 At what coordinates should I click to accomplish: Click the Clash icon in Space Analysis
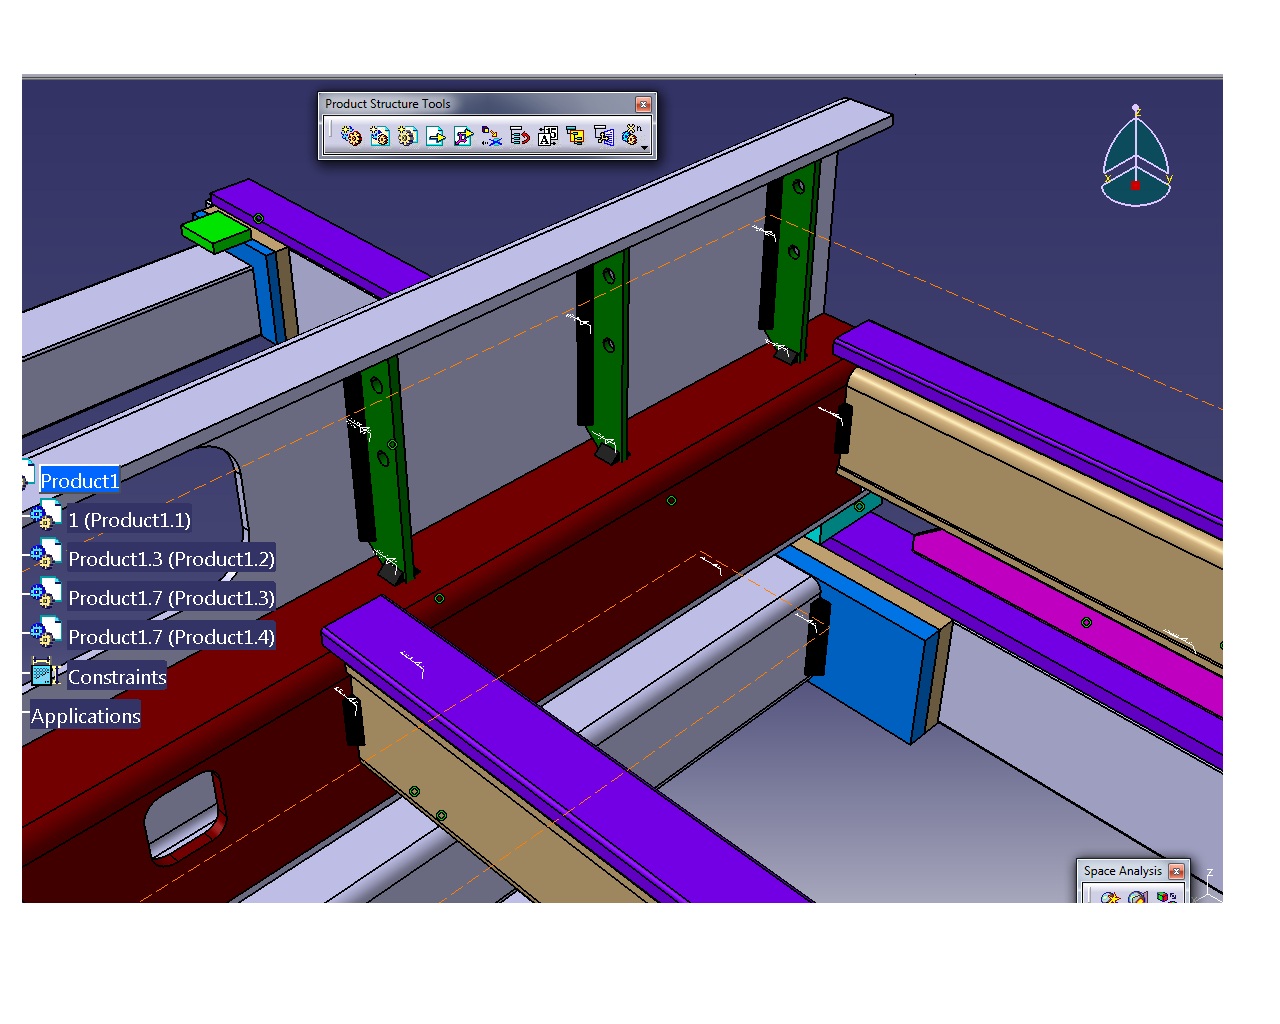coord(1110,897)
